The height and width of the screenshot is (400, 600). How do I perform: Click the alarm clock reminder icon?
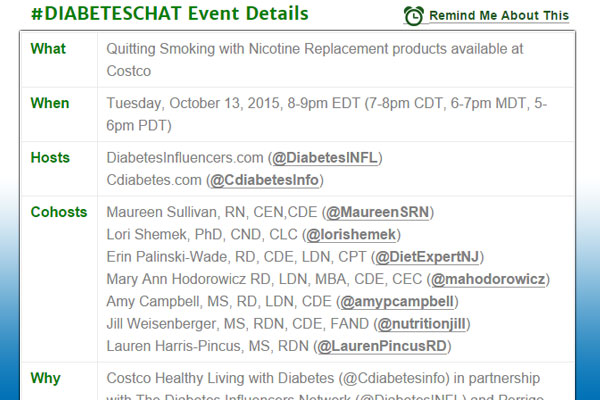(414, 16)
